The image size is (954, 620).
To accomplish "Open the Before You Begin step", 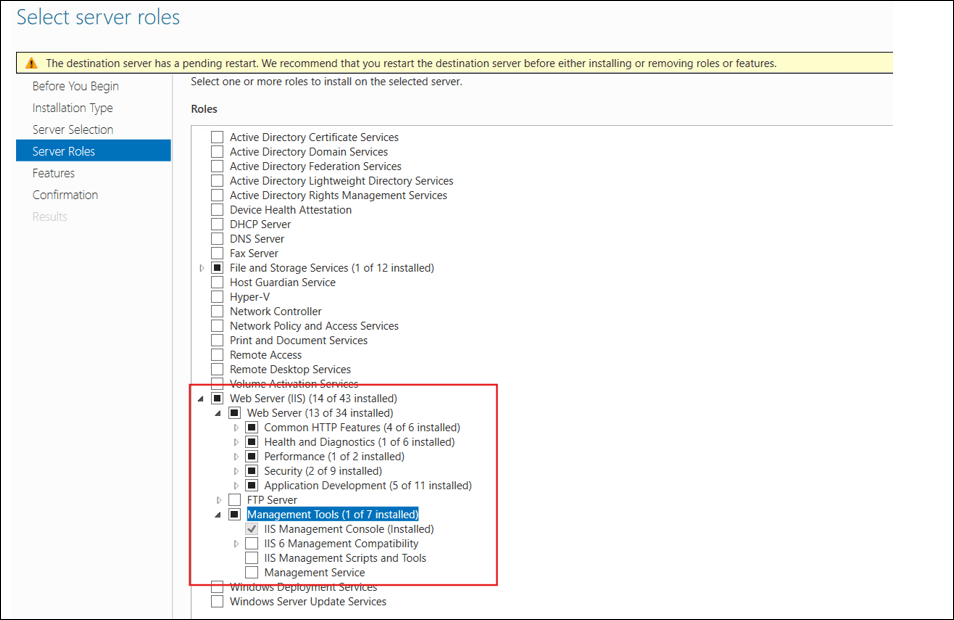I will (x=75, y=86).
